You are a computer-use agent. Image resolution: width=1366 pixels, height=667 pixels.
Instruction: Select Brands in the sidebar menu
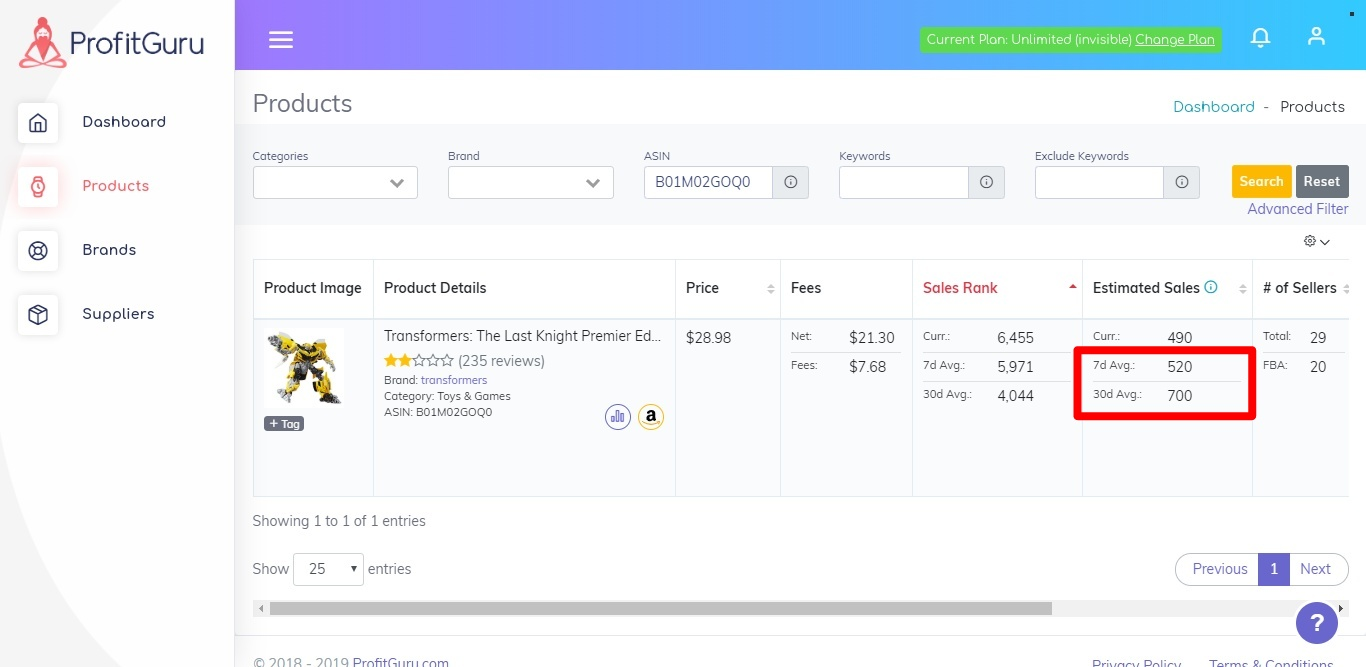click(109, 250)
